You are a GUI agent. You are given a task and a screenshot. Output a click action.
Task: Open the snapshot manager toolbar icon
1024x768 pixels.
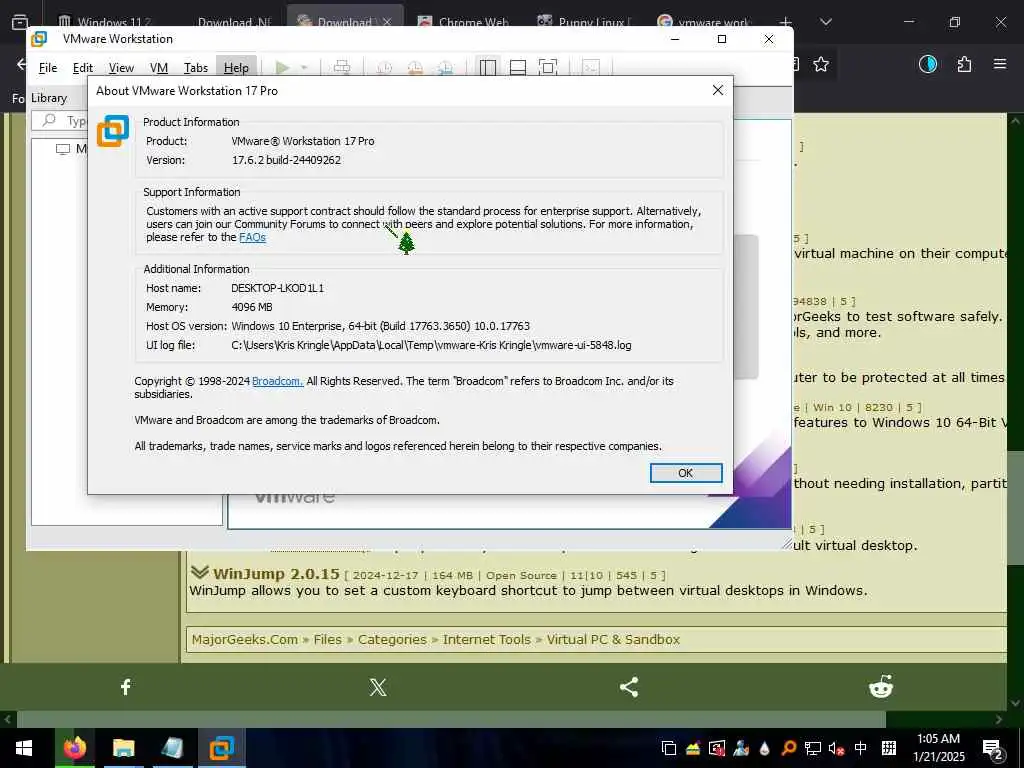pos(445,67)
